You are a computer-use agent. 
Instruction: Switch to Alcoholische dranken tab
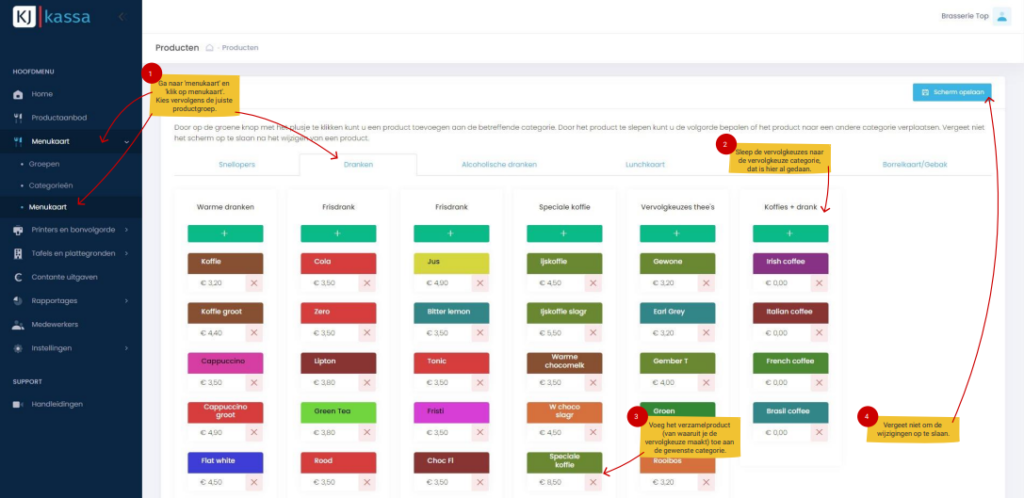(x=499, y=164)
